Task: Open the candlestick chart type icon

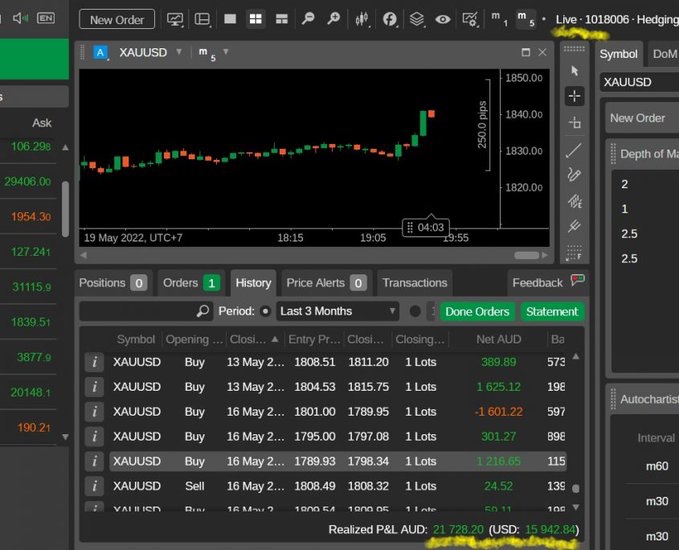Action: pyautogui.click(x=362, y=19)
